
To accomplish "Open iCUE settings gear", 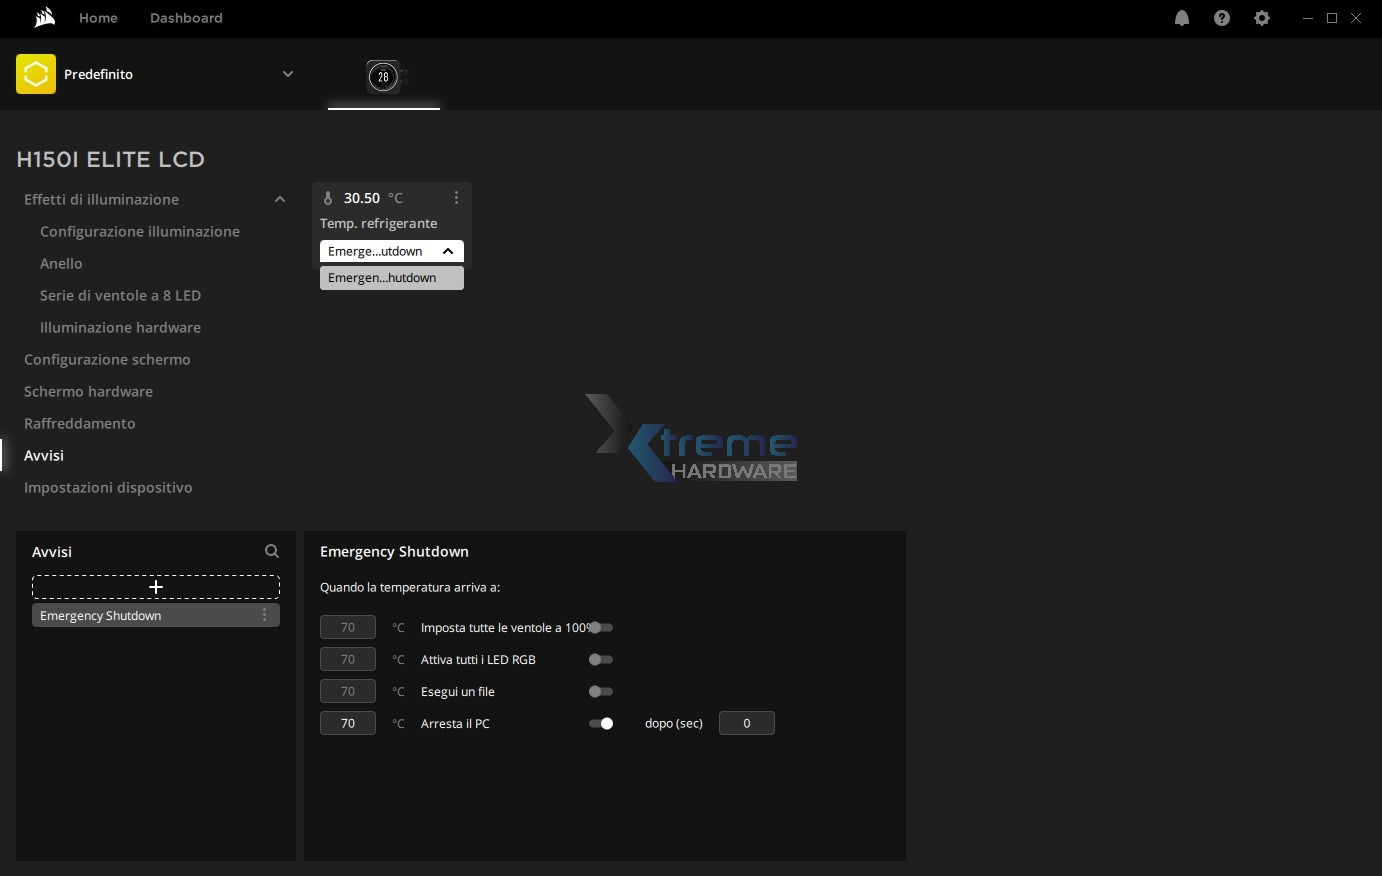I will (1262, 18).
